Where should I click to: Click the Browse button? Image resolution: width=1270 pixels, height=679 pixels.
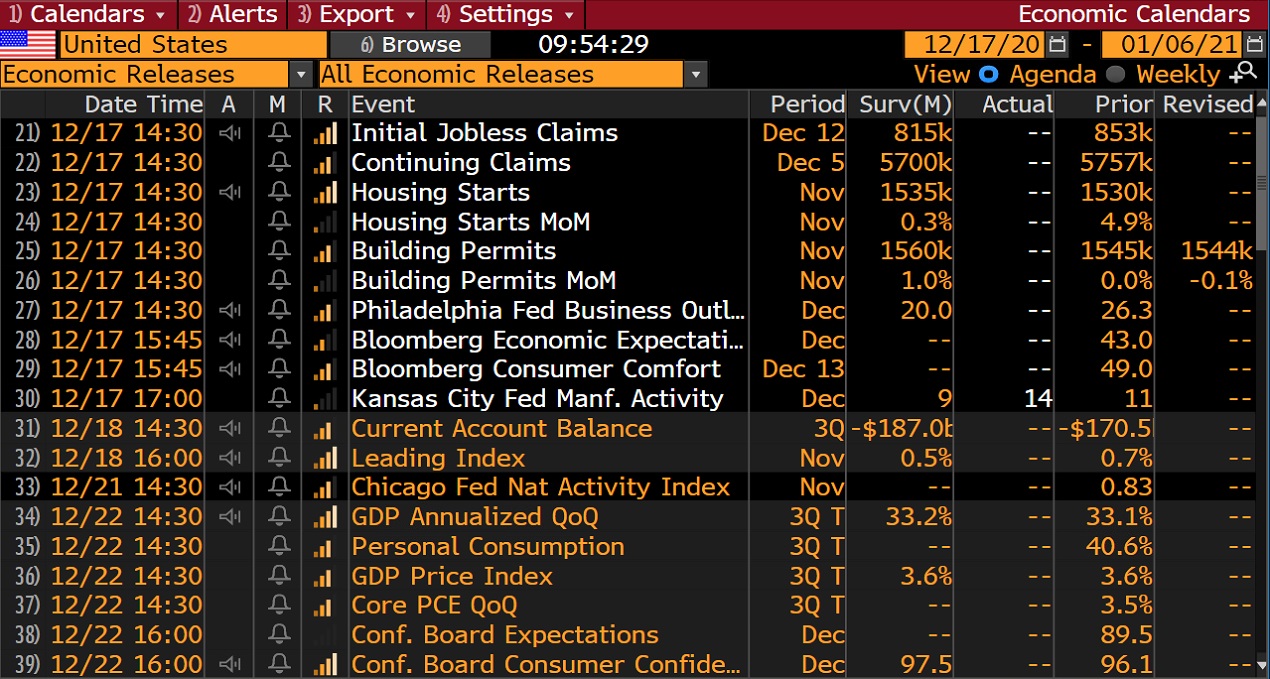(x=410, y=45)
